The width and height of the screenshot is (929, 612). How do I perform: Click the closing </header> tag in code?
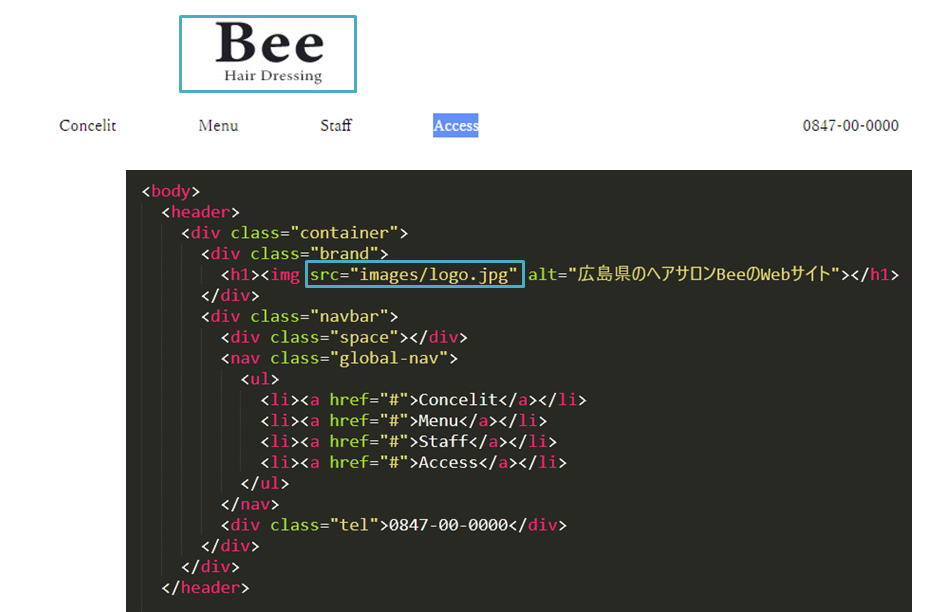pos(205,588)
